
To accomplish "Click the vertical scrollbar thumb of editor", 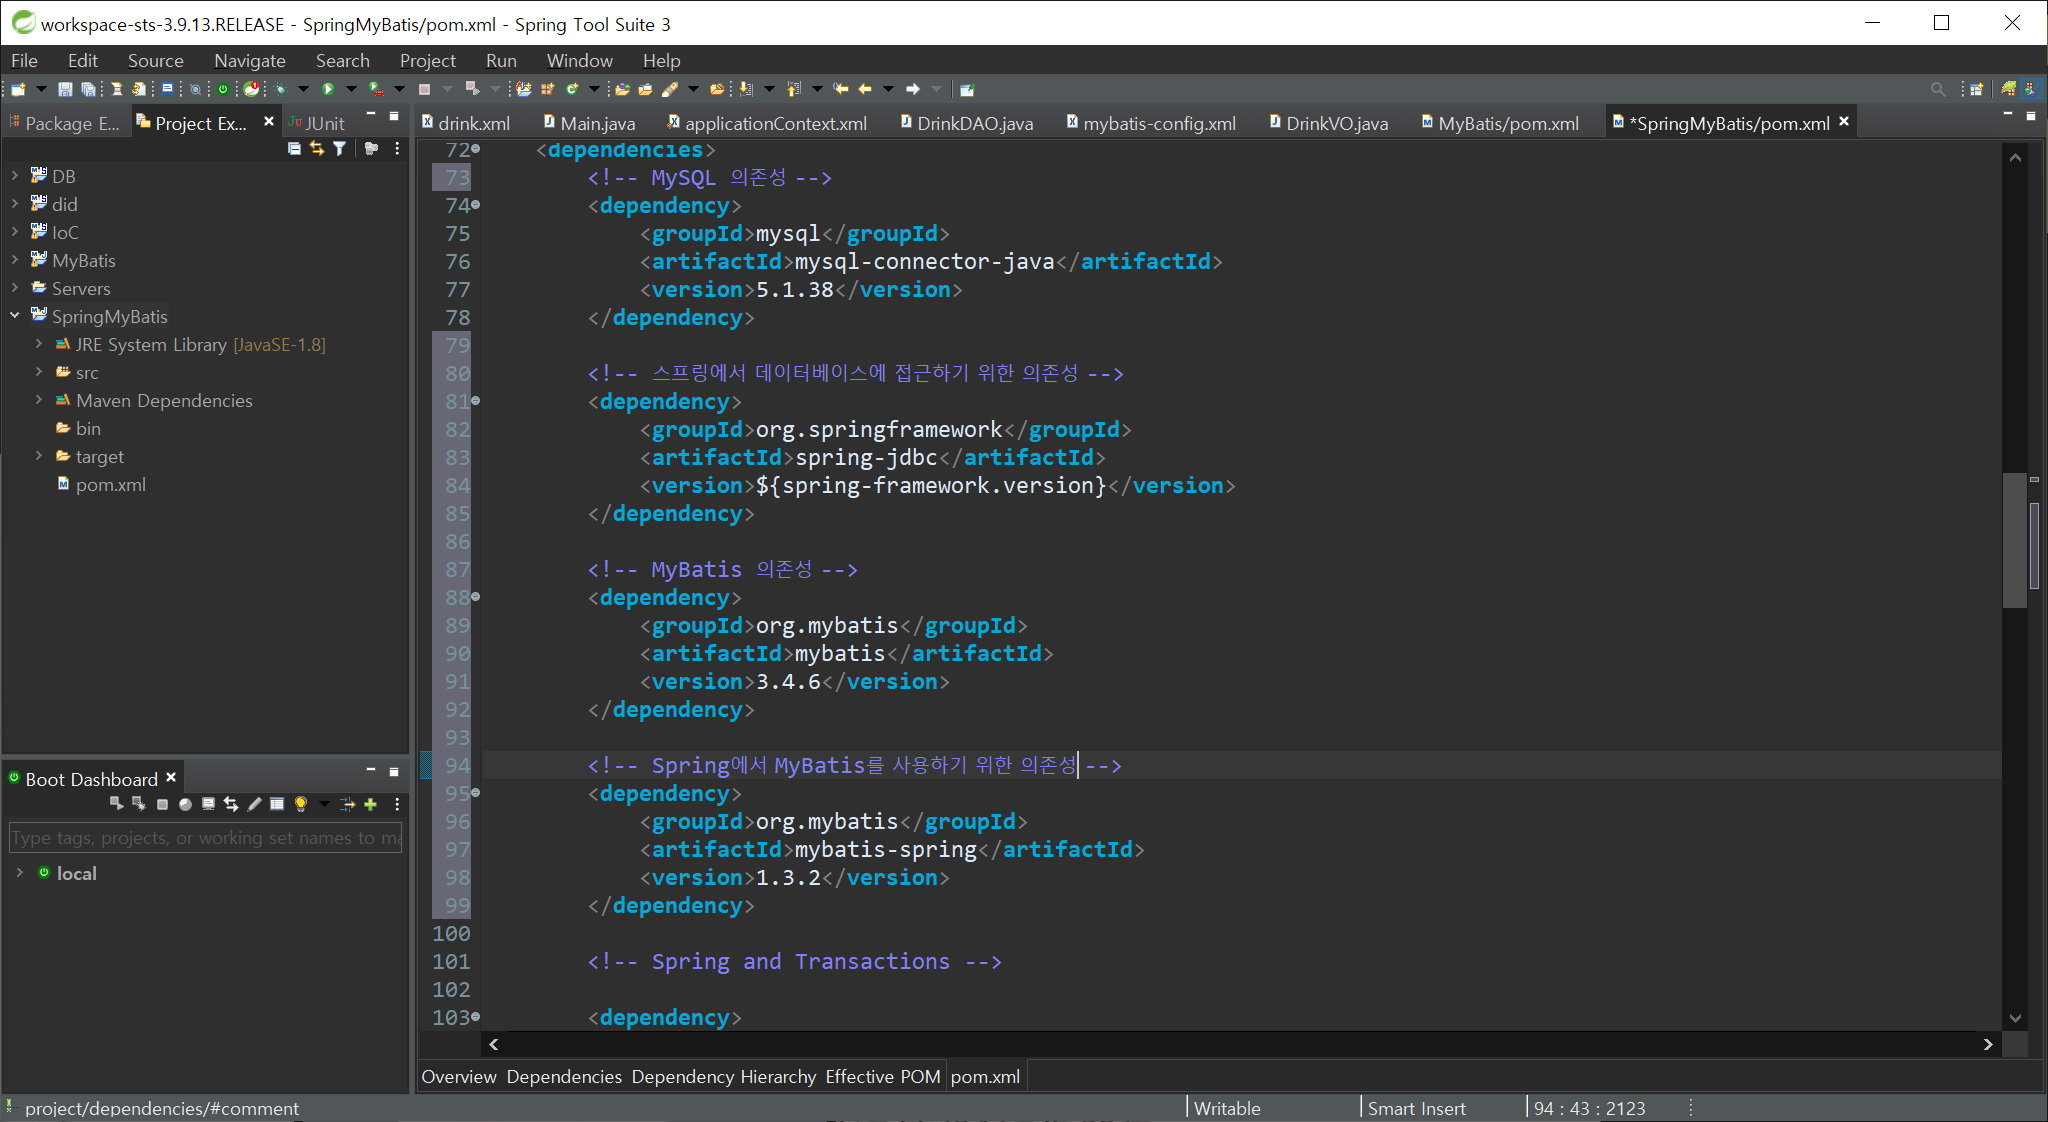I will click(x=2014, y=540).
